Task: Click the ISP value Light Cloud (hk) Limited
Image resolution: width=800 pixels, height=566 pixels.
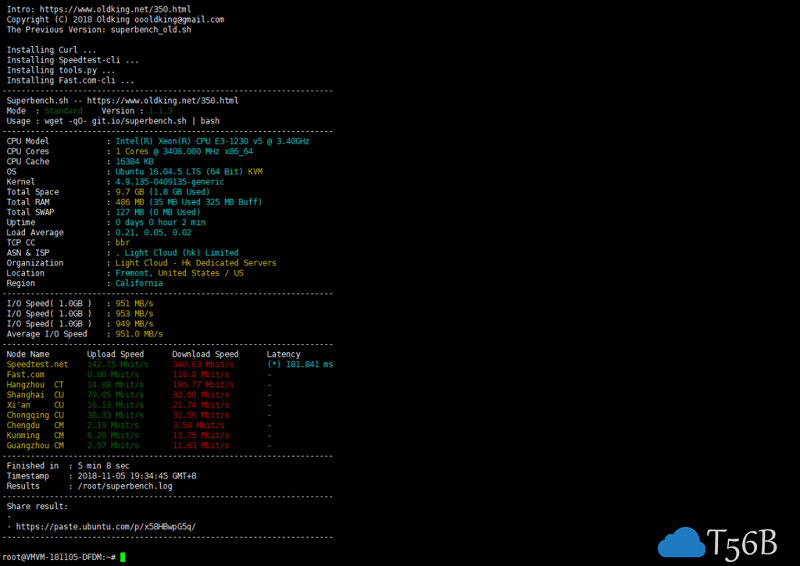Action: pyautogui.click(x=181, y=253)
